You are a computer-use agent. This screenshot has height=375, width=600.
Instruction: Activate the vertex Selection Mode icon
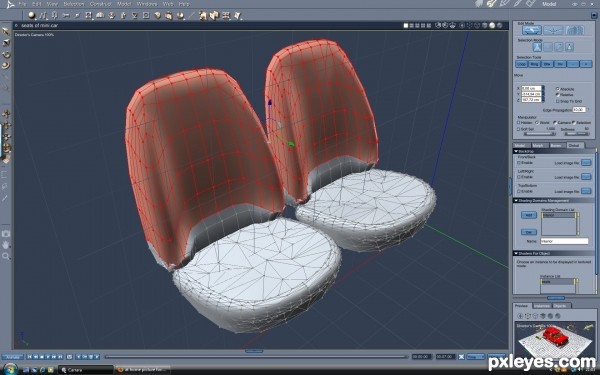[538, 47]
